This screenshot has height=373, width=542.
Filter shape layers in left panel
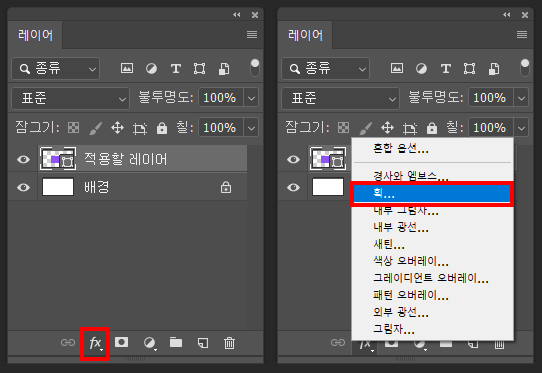199,68
